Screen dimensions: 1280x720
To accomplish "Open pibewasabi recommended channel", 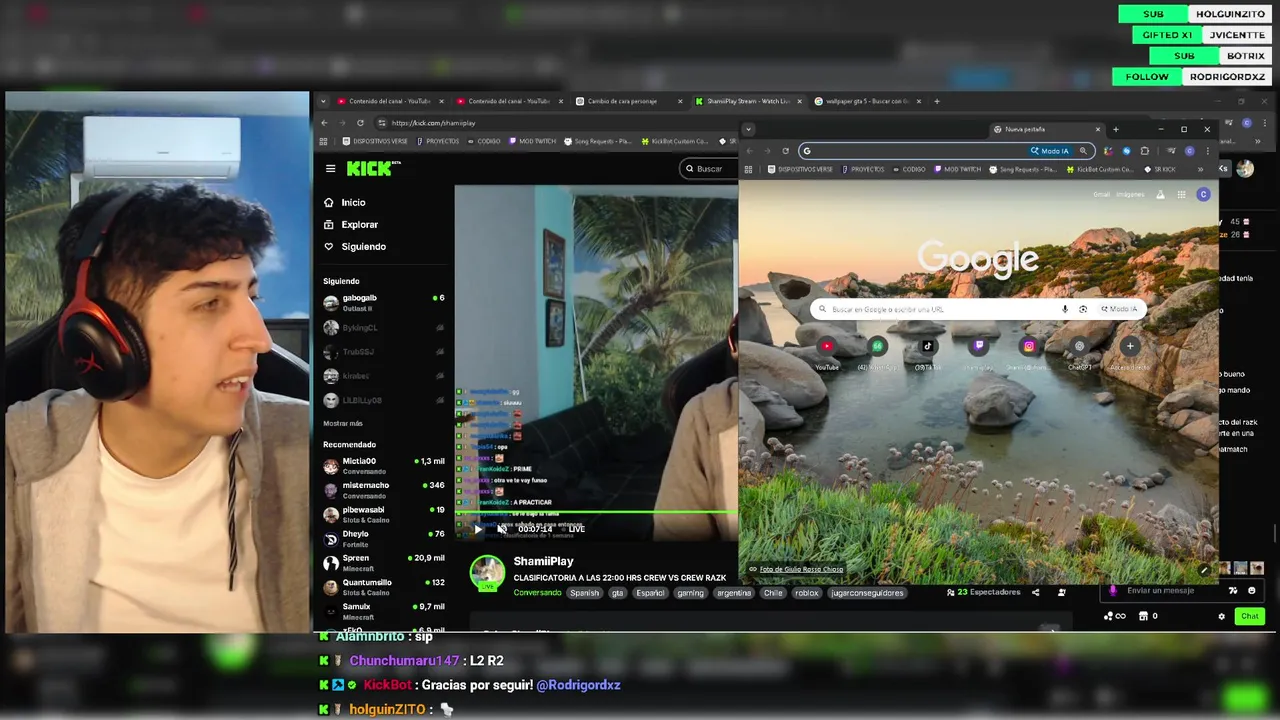I will pyautogui.click(x=384, y=514).
